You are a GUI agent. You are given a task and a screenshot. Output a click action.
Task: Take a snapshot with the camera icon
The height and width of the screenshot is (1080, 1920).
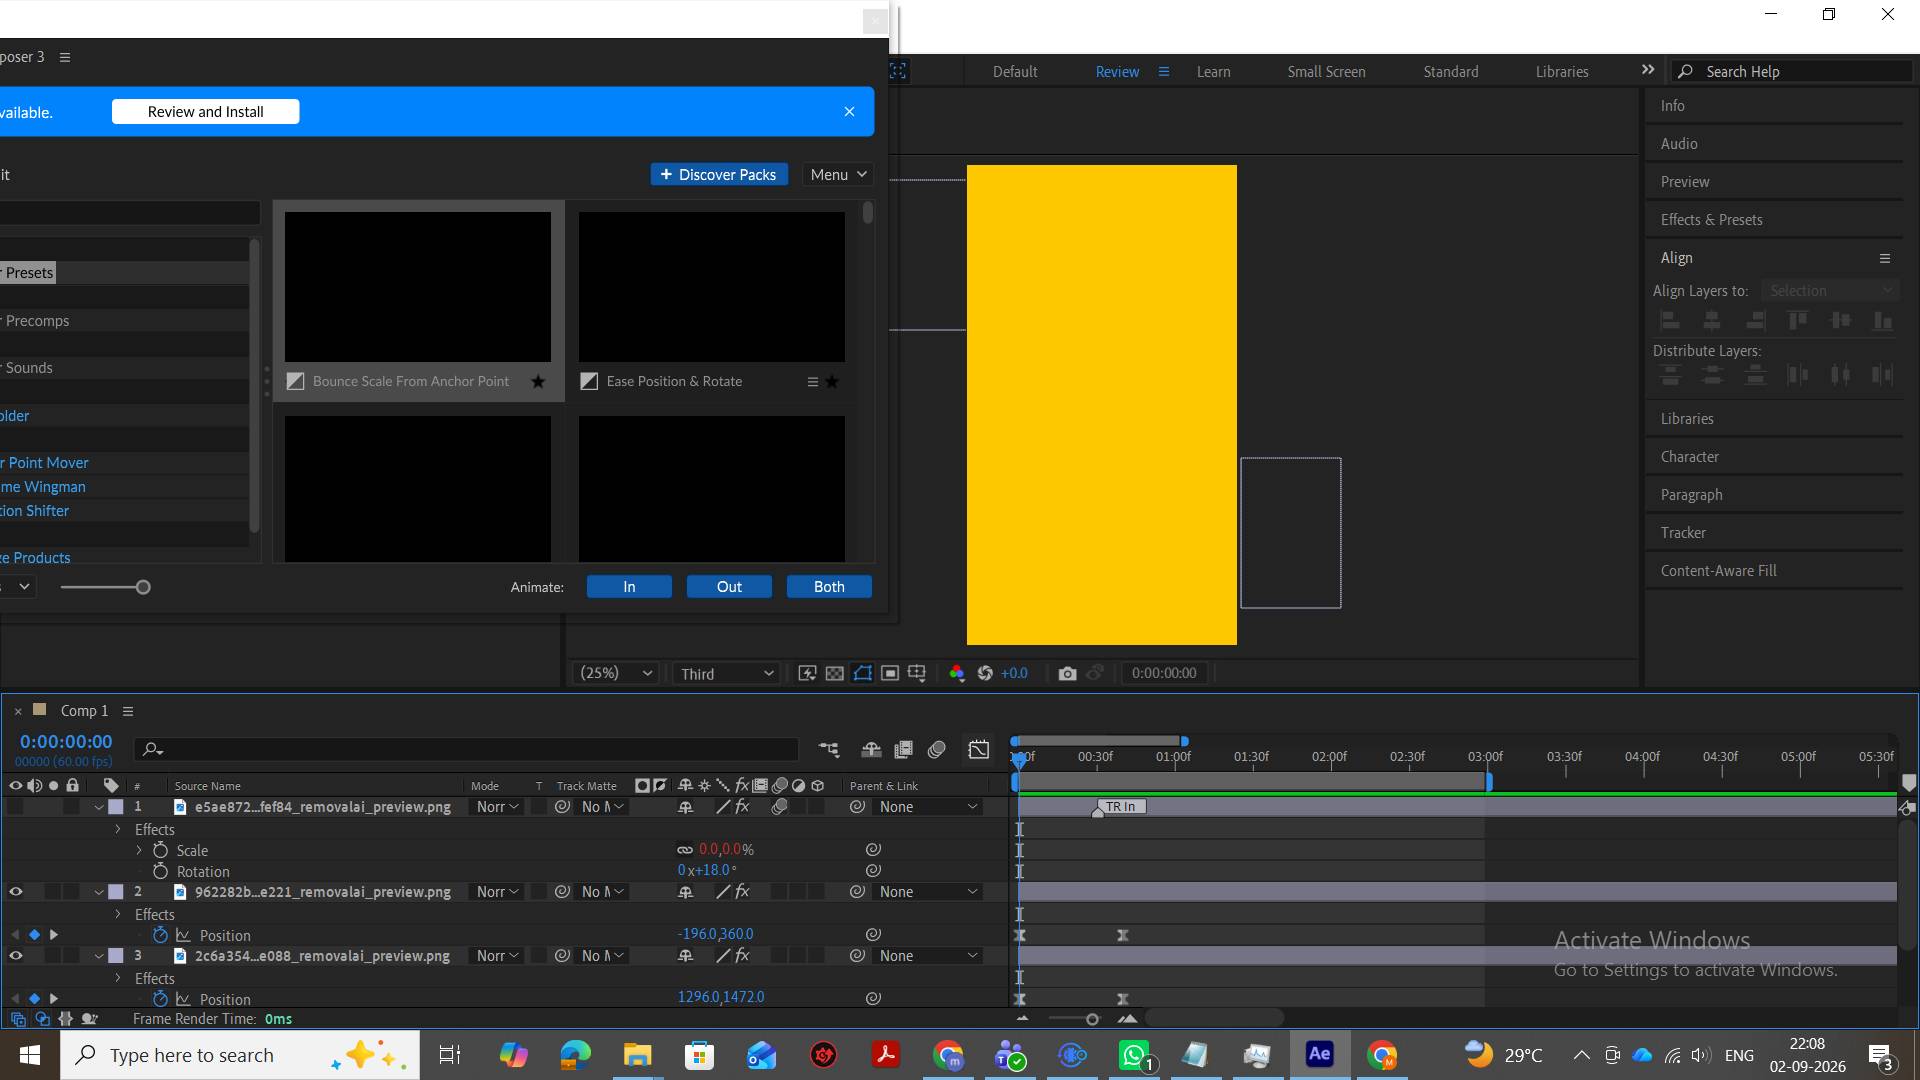[1067, 674]
